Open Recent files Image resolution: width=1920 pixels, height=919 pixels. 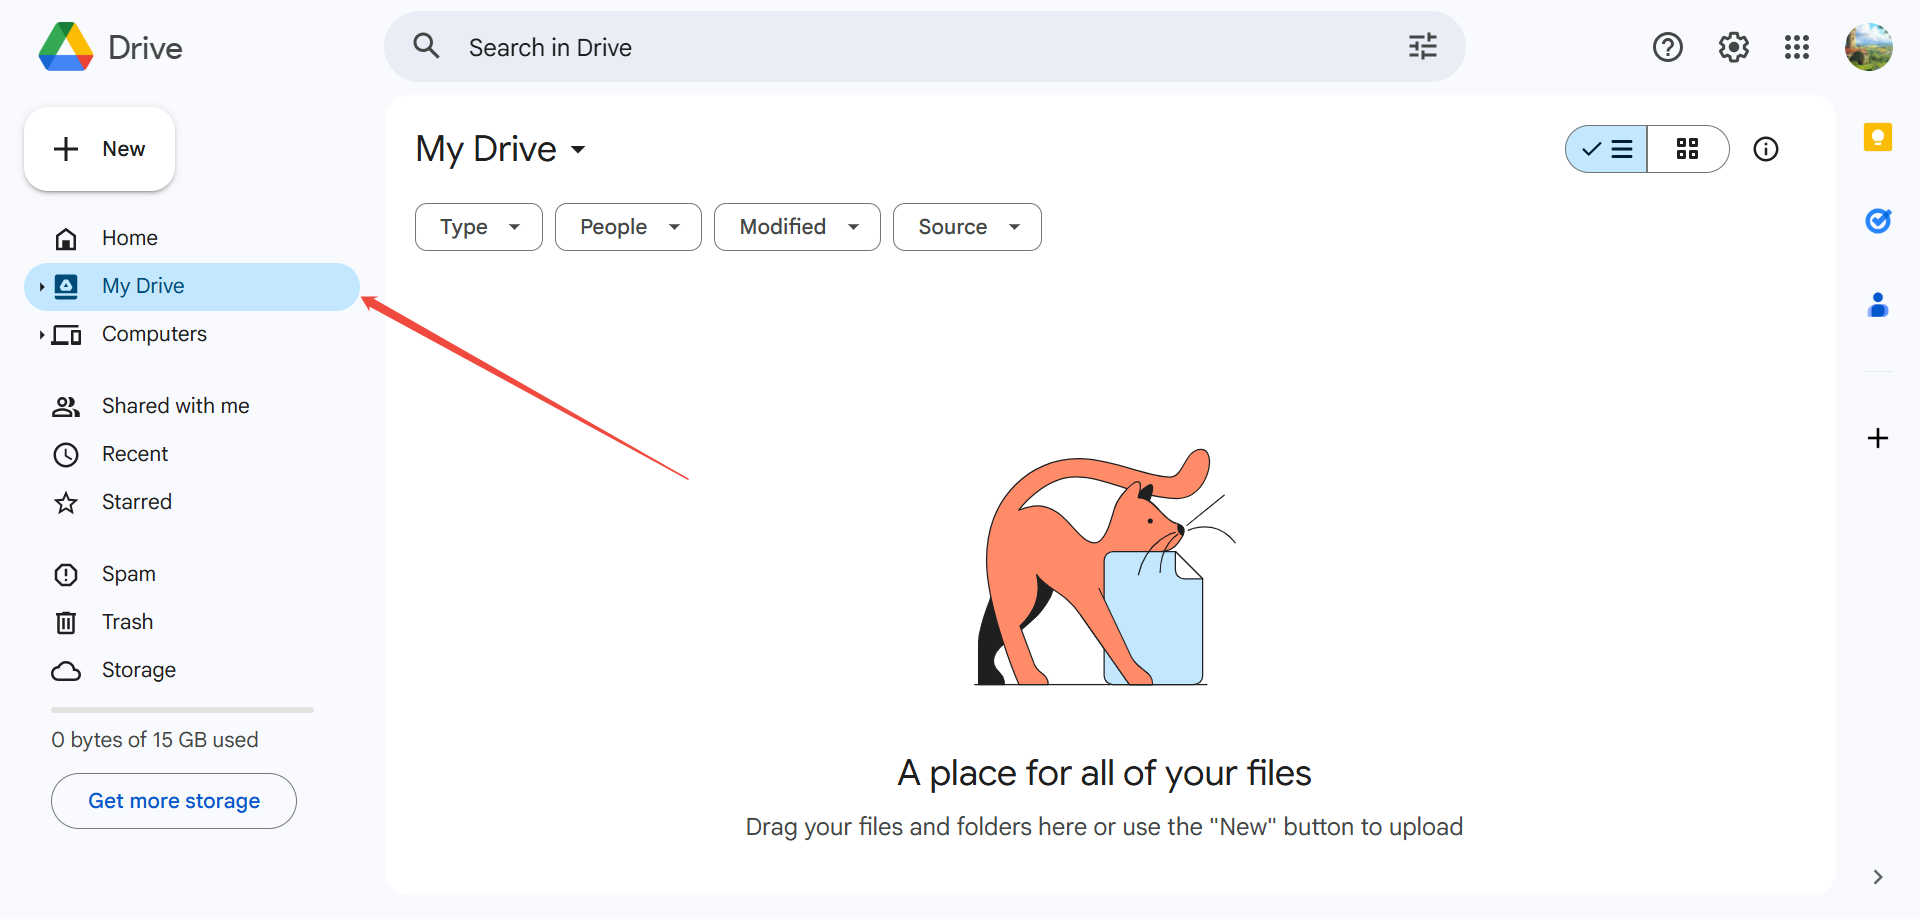click(x=192, y=454)
